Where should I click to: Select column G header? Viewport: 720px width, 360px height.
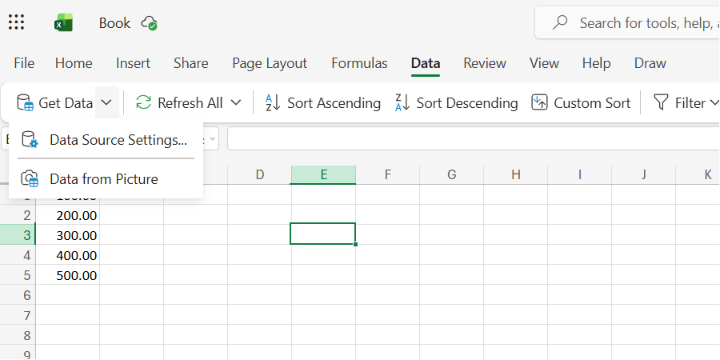pos(451,174)
